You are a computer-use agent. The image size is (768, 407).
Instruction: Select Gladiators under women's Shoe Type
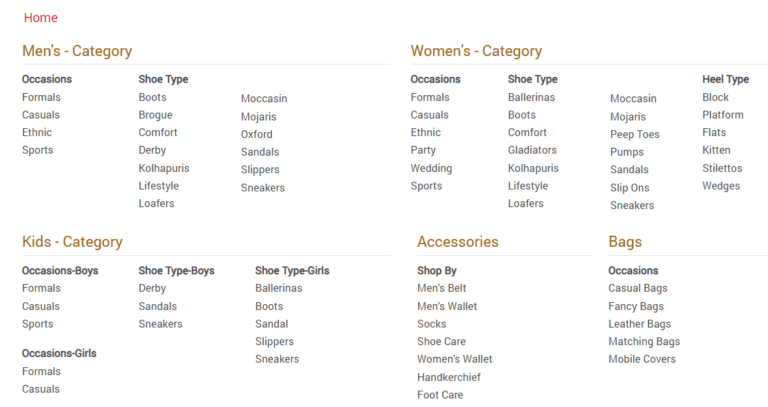click(x=532, y=150)
